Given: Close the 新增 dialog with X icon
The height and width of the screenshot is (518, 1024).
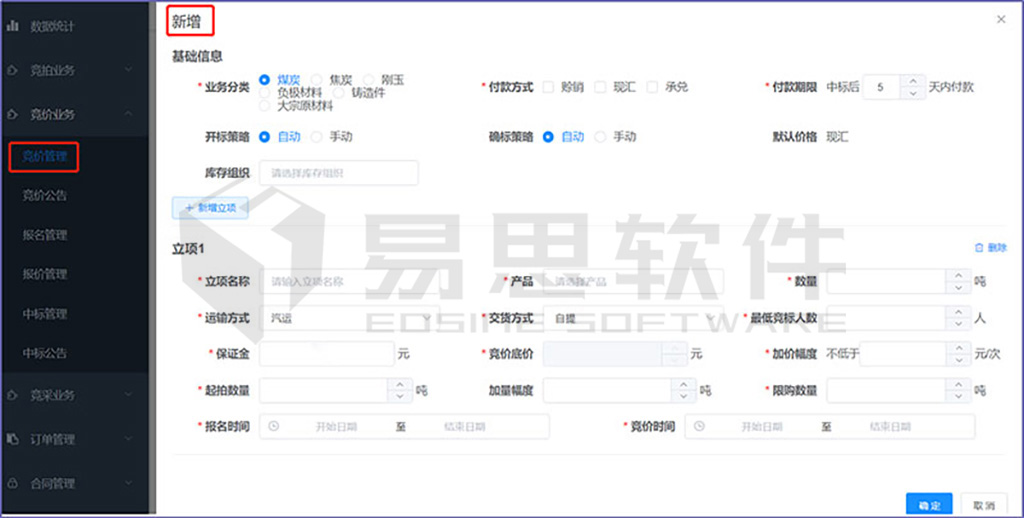Looking at the screenshot, I should (x=1001, y=19).
